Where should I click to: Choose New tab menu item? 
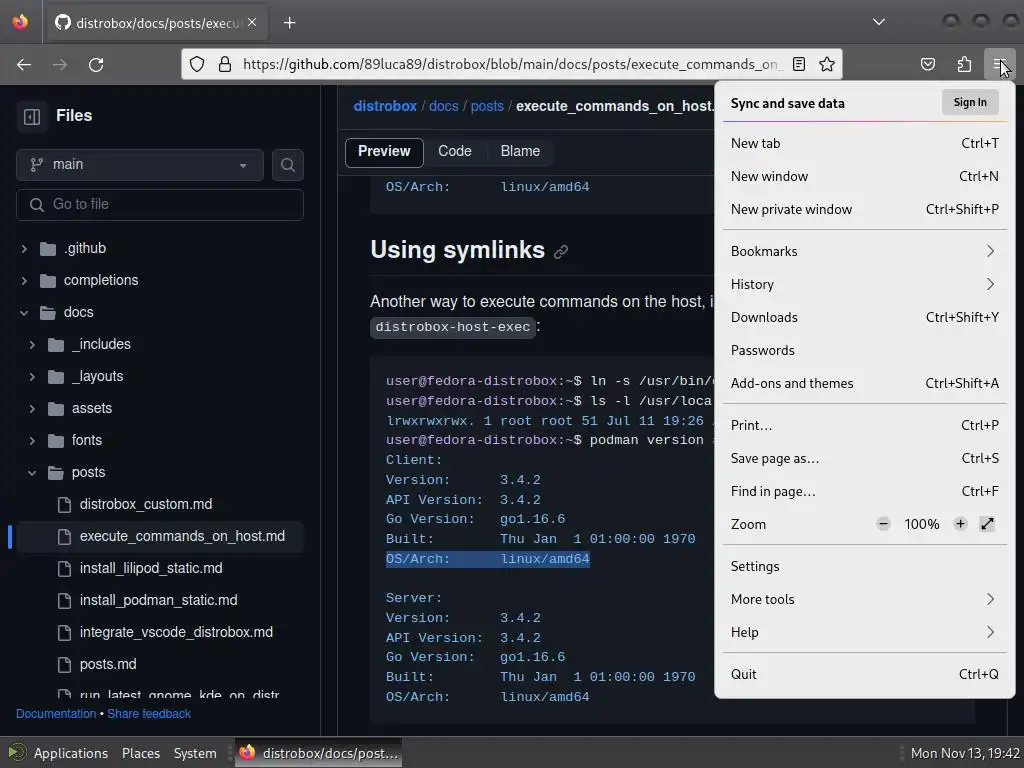(x=865, y=144)
